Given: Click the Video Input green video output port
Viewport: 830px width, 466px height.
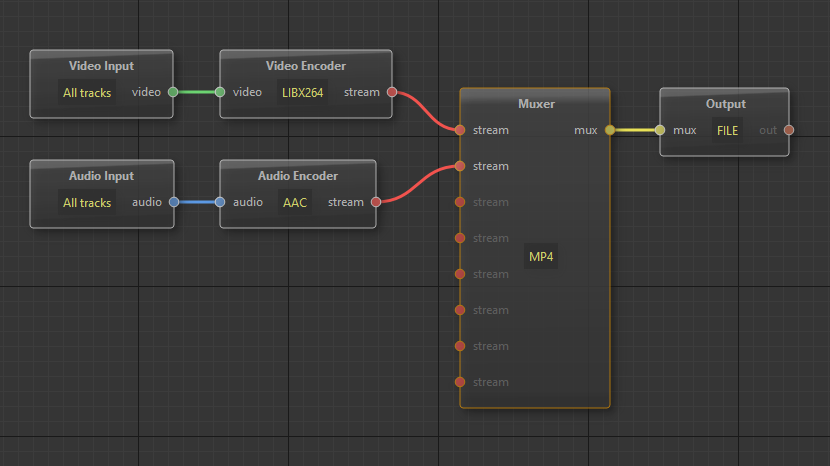Looking at the screenshot, I should coord(173,92).
